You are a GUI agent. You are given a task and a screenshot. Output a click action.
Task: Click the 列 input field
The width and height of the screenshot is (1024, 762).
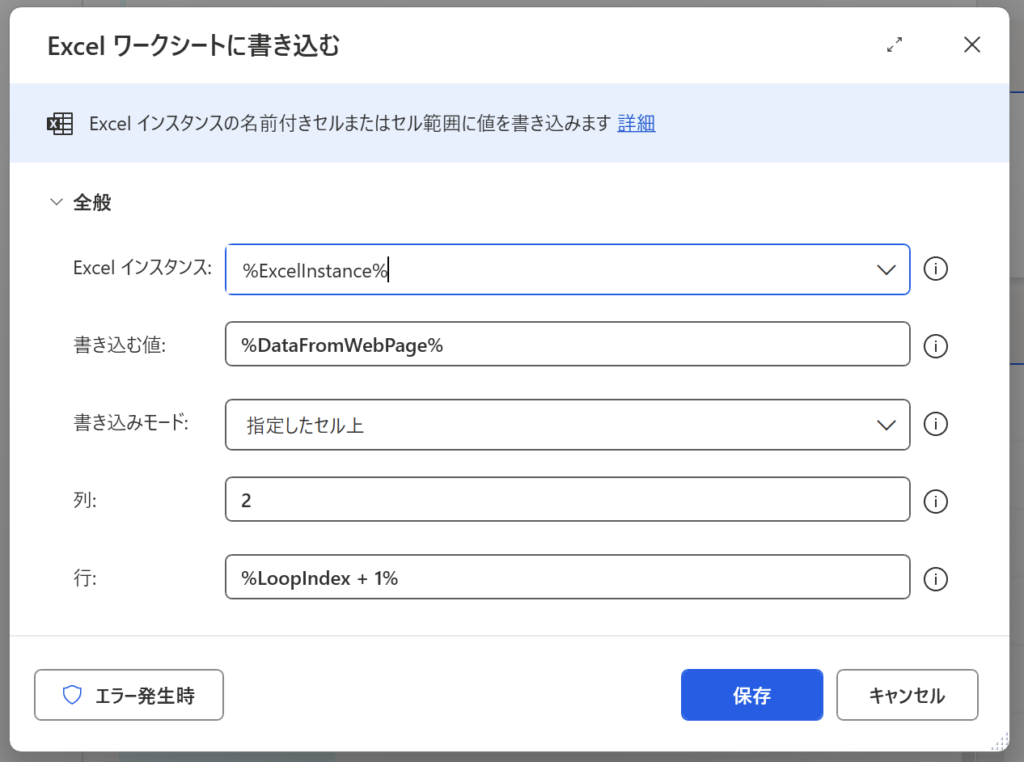tap(567, 500)
